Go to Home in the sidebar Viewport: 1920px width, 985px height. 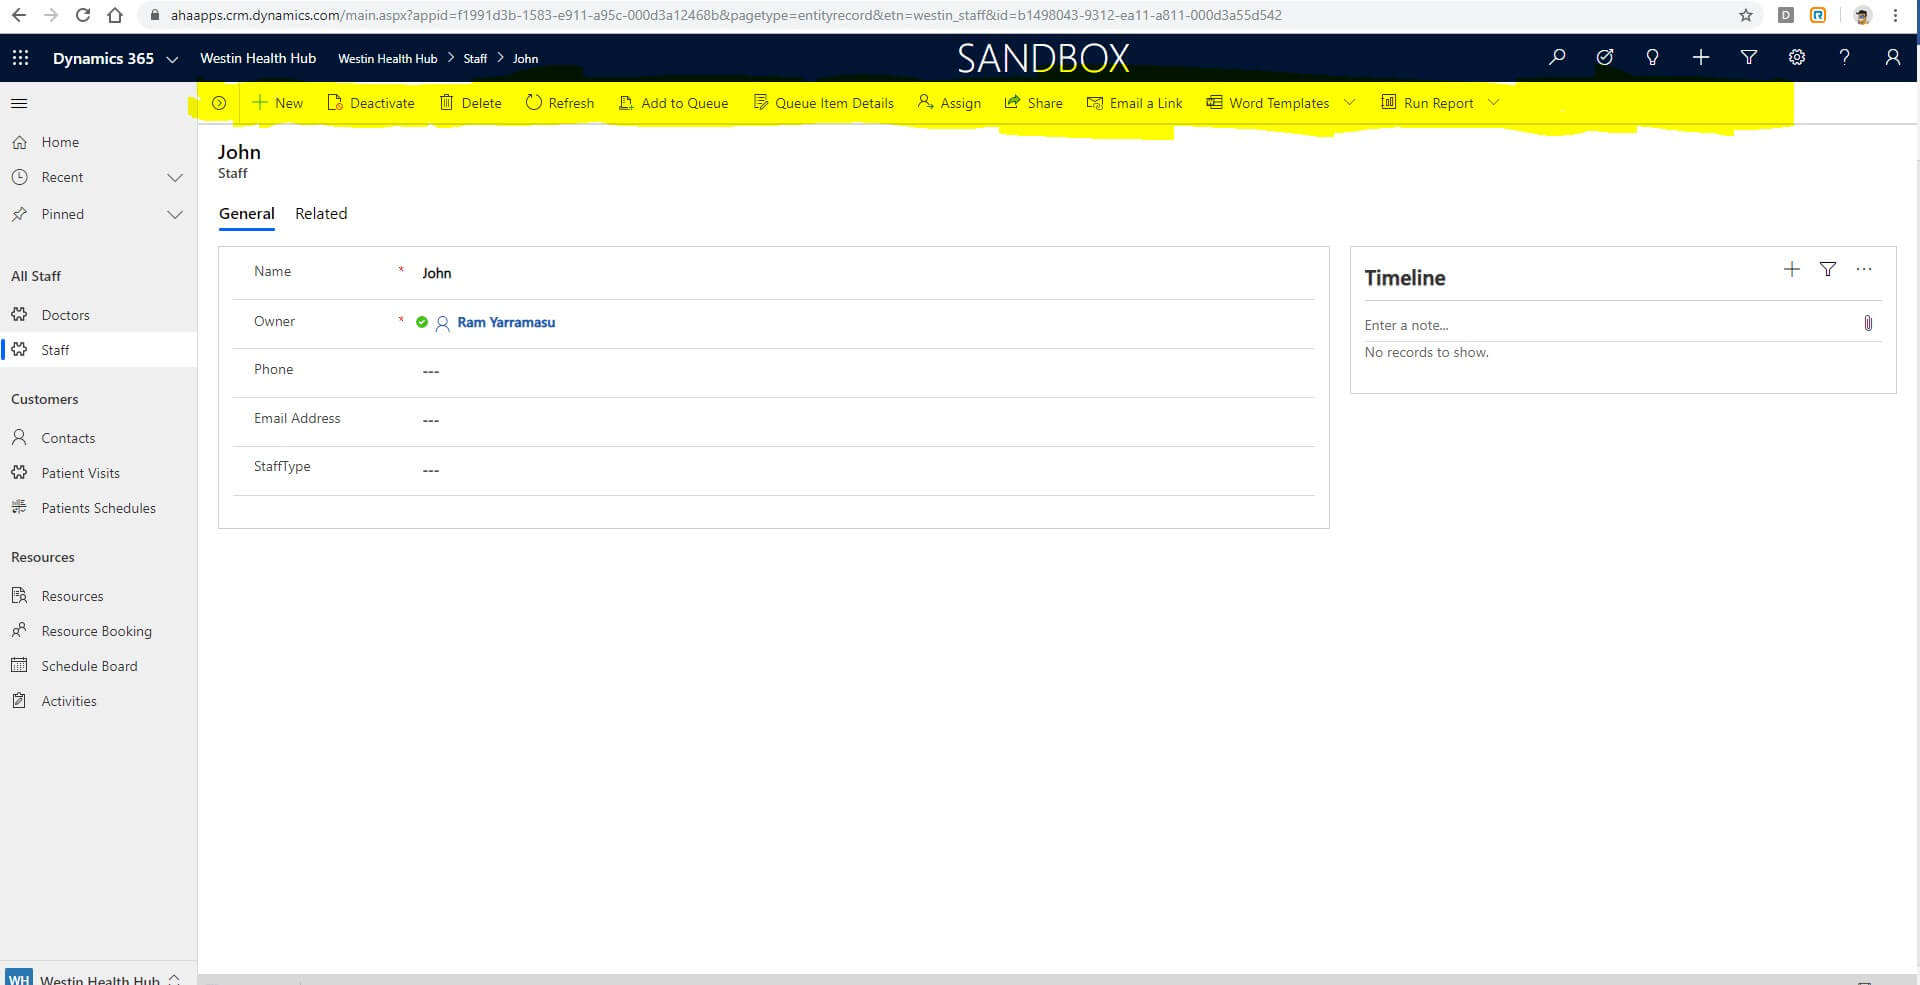pyautogui.click(x=98, y=142)
